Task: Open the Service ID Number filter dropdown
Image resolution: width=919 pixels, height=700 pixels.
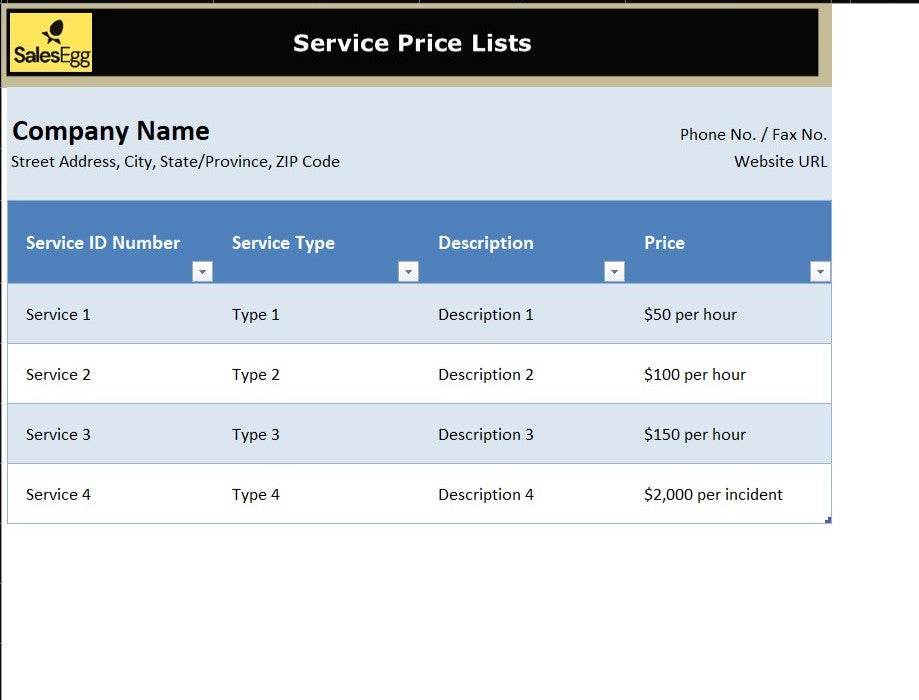Action: tap(202, 271)
